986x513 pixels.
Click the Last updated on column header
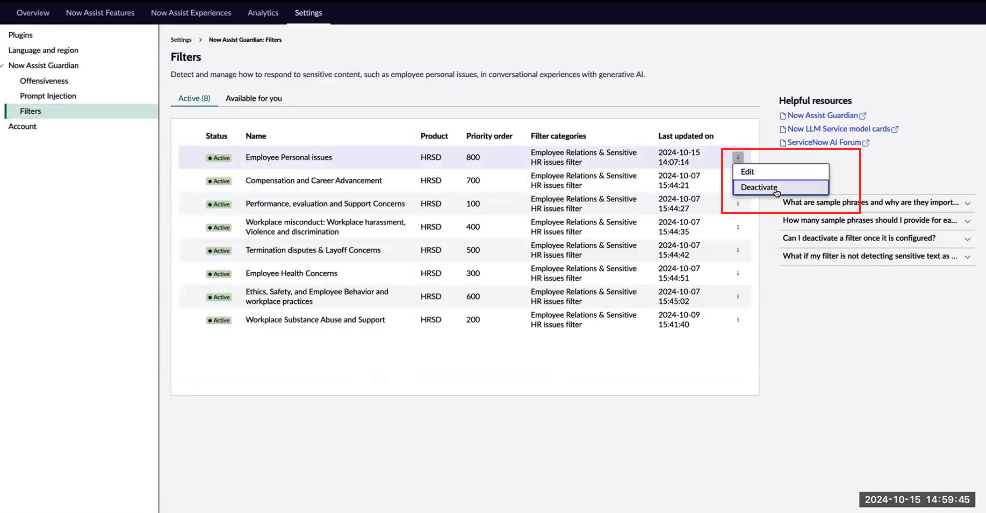(686, 136)
